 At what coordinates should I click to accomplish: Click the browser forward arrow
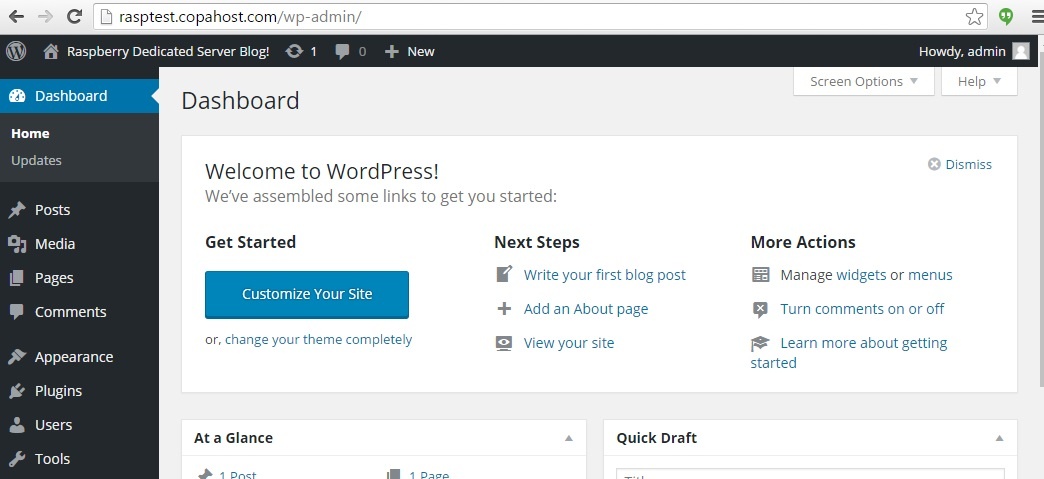point(45,17)
